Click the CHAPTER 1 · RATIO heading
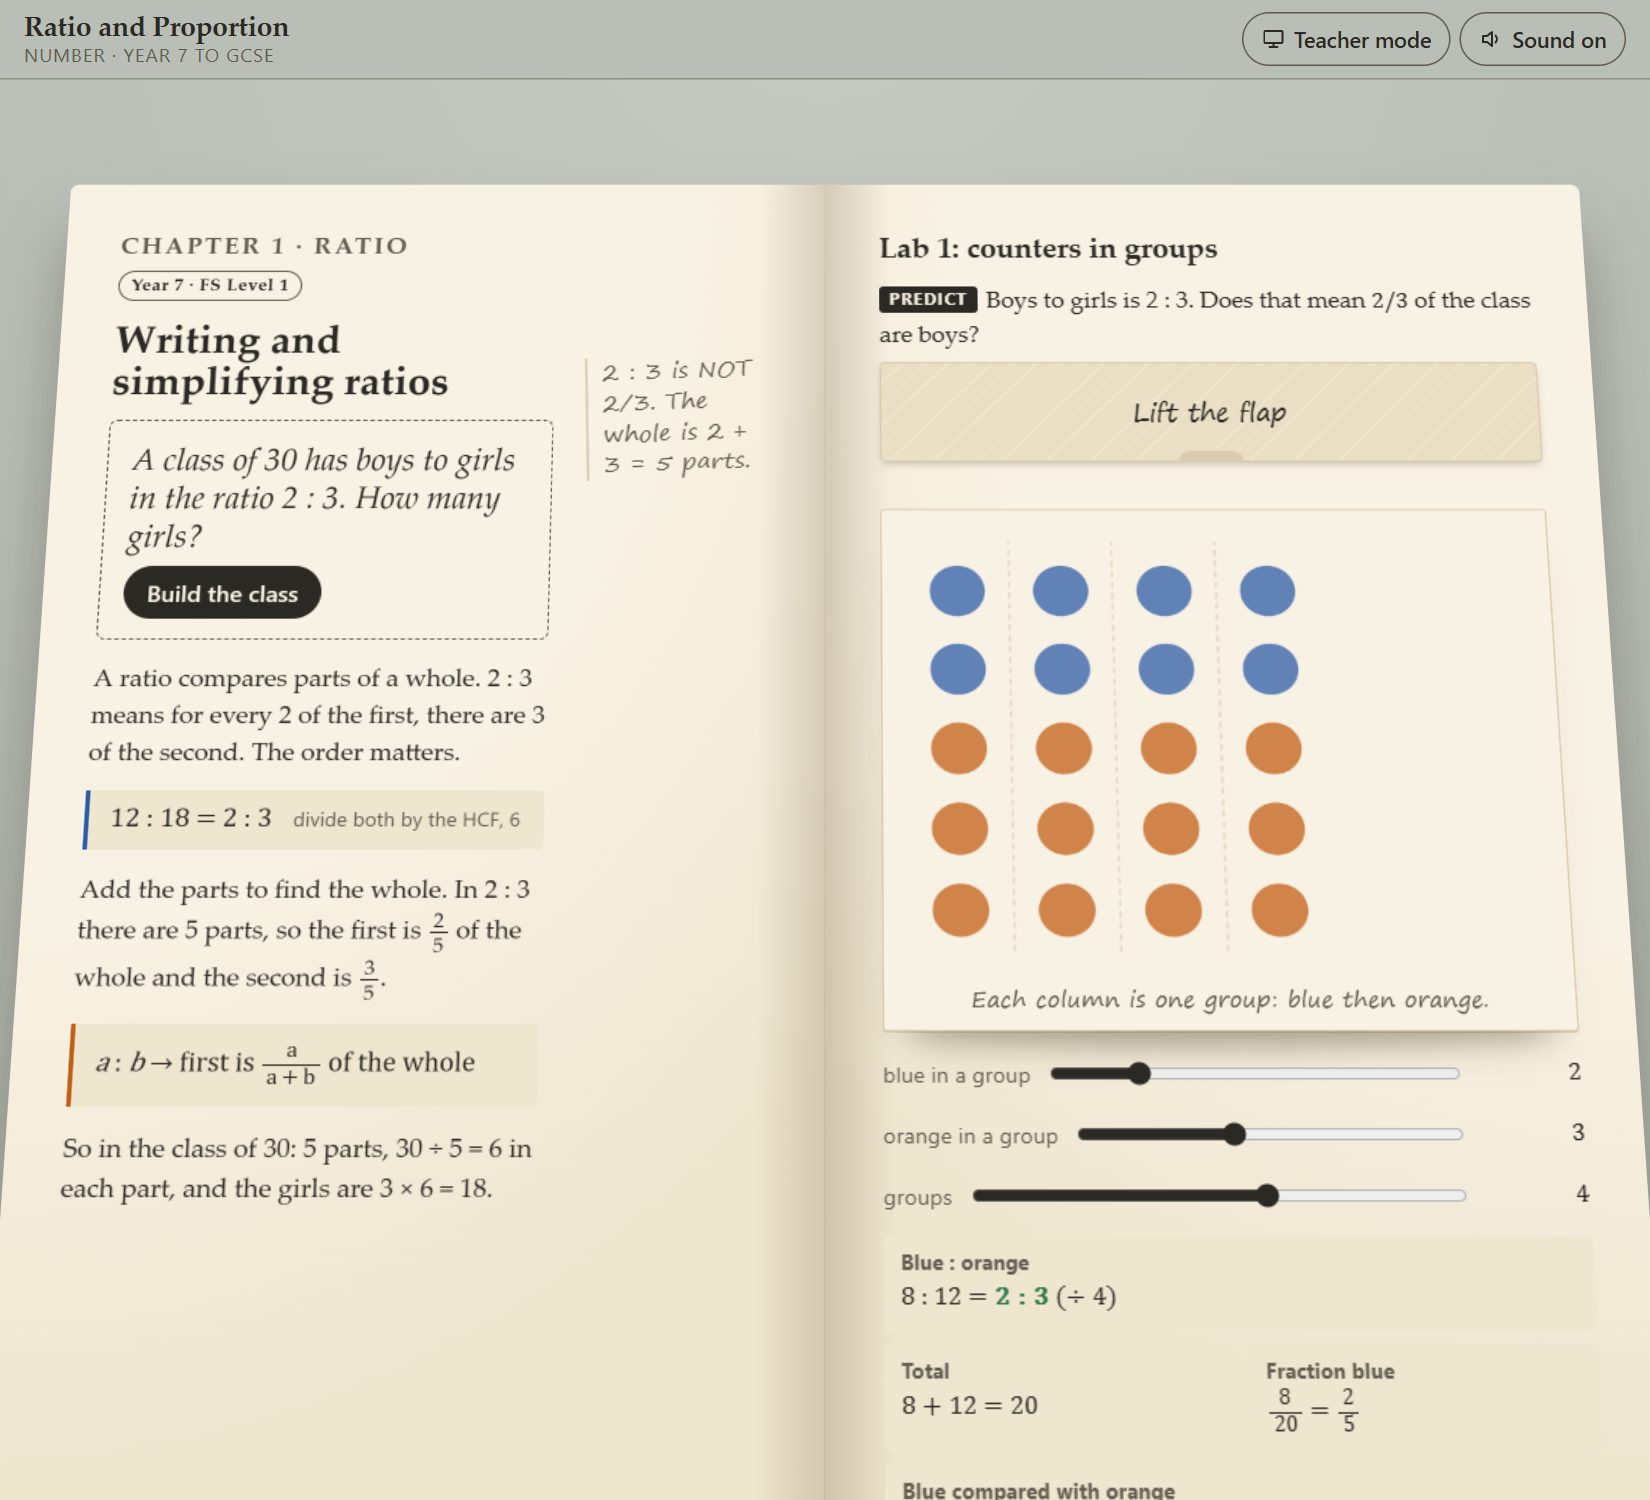Screen dimensions: 1650x1500 [x=264, y=246]
